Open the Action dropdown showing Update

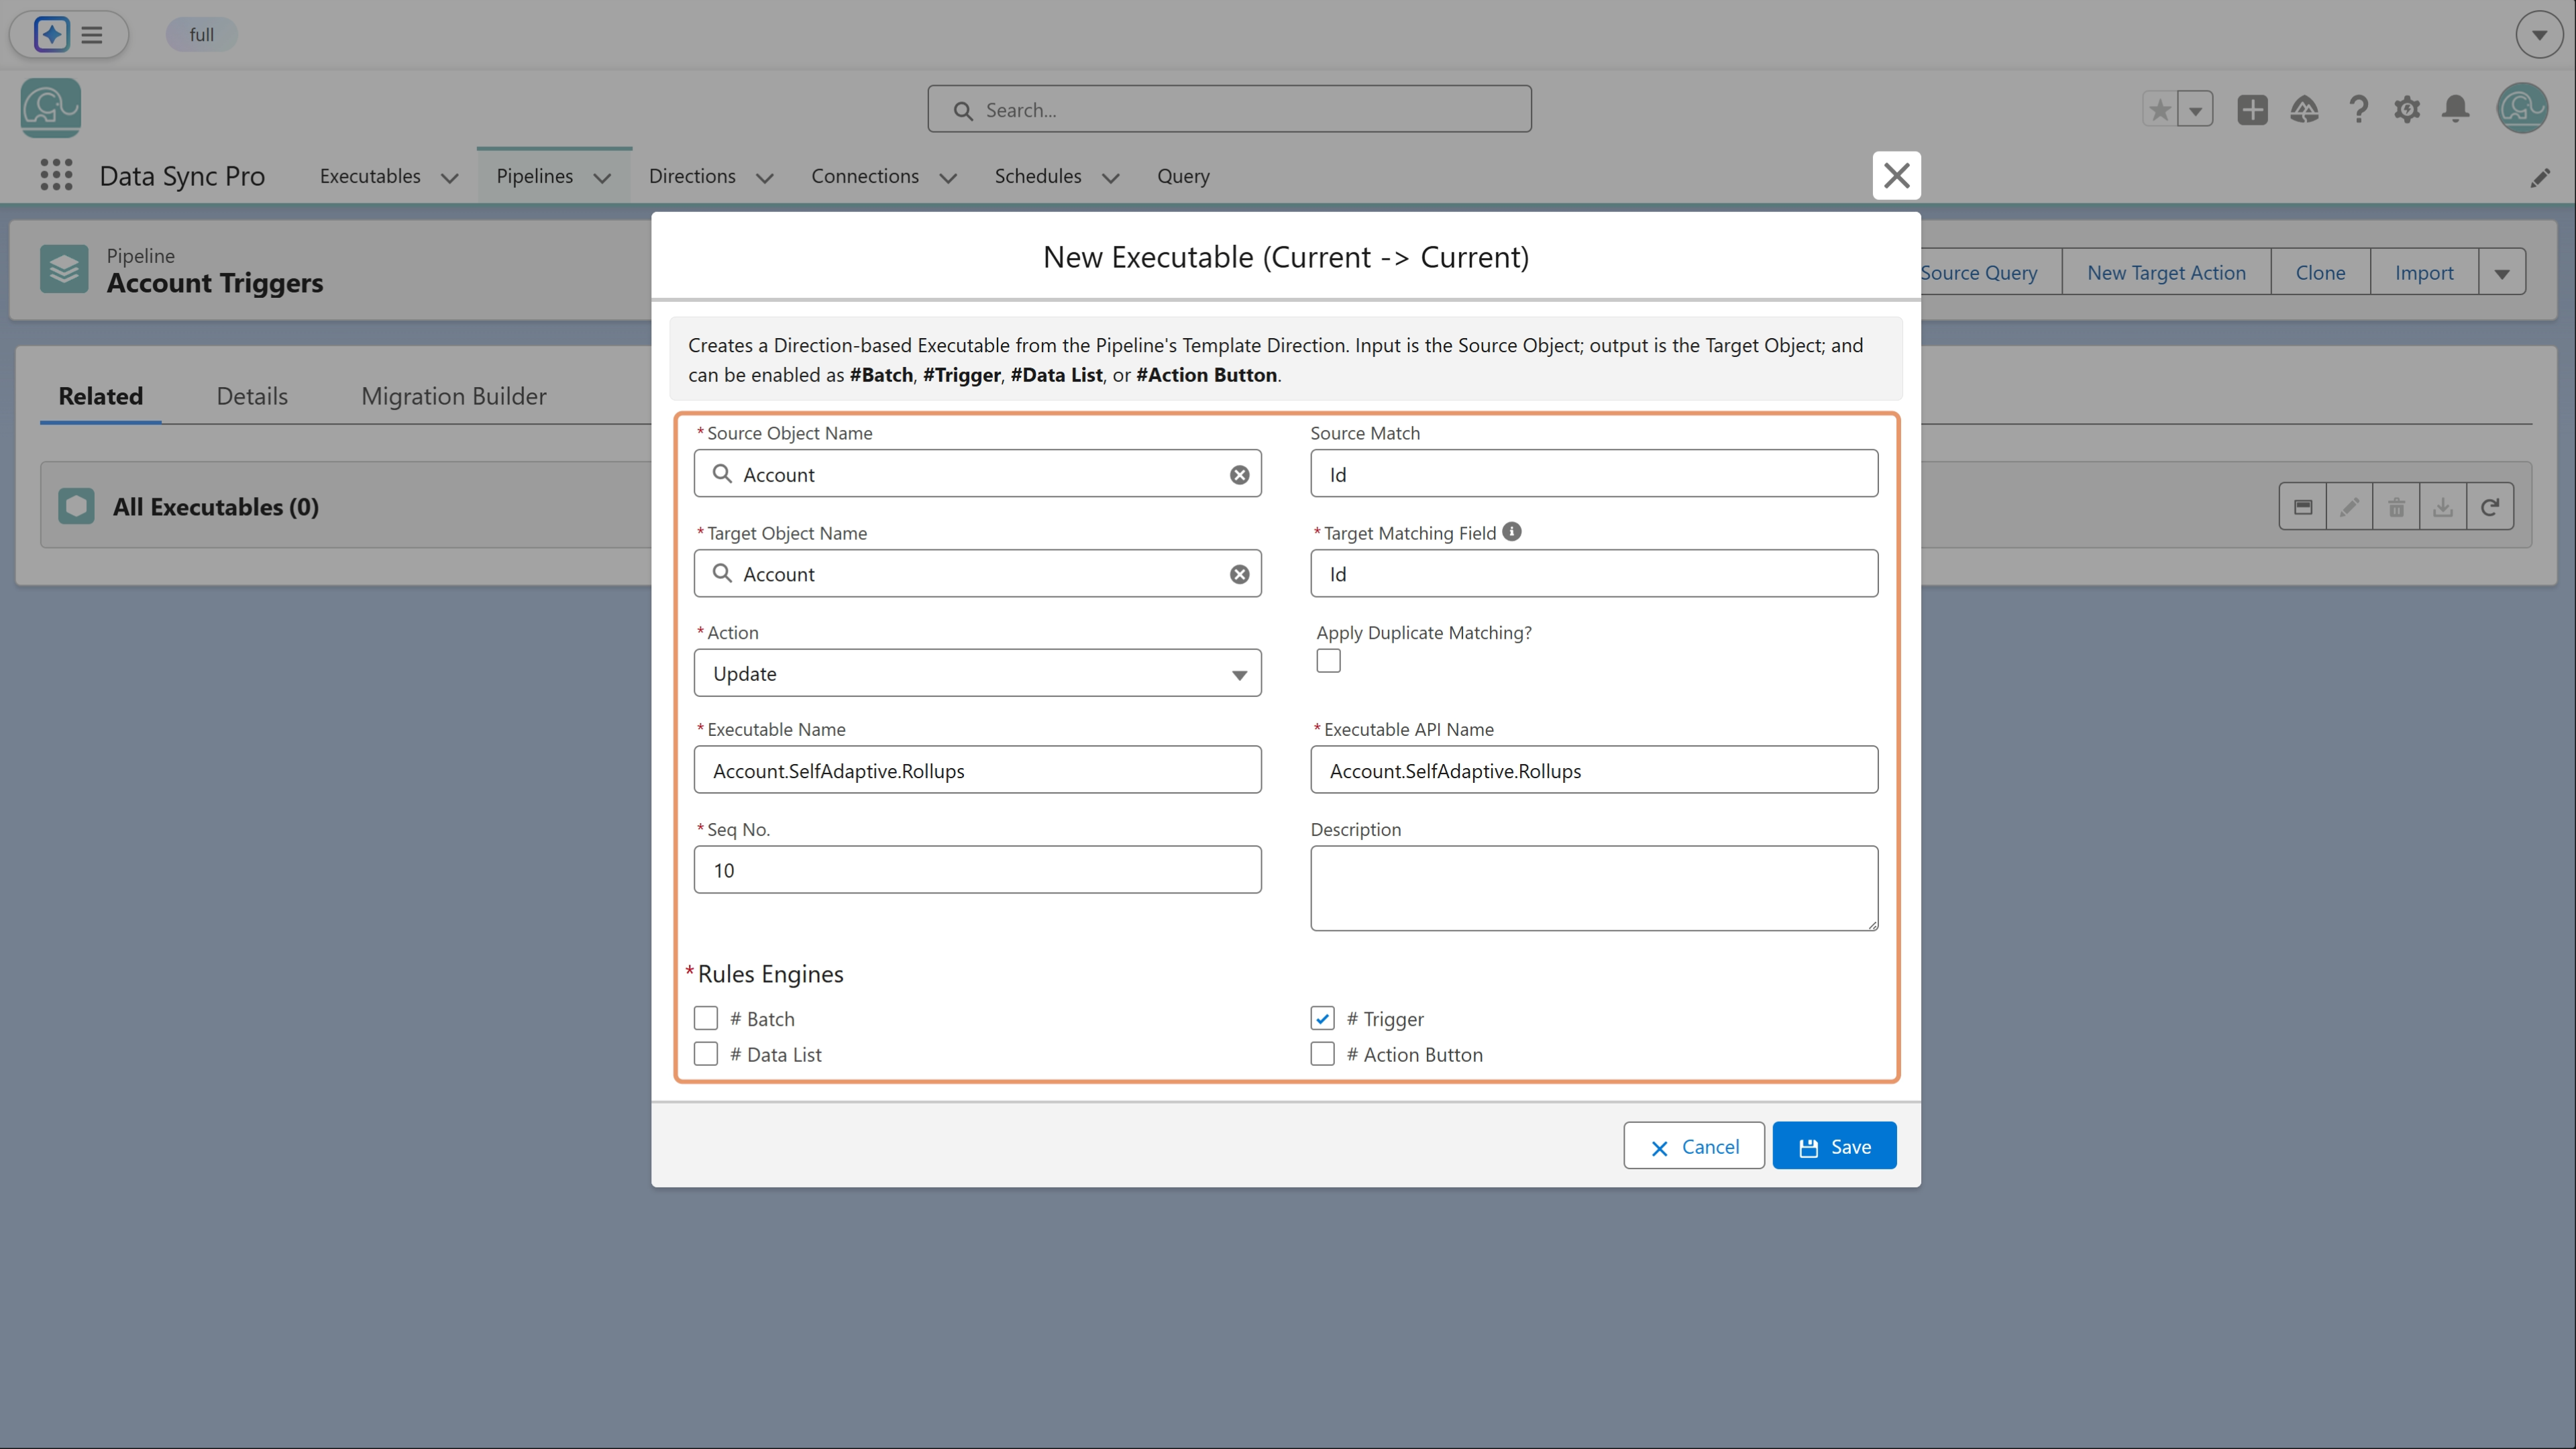tap(977, 673)
